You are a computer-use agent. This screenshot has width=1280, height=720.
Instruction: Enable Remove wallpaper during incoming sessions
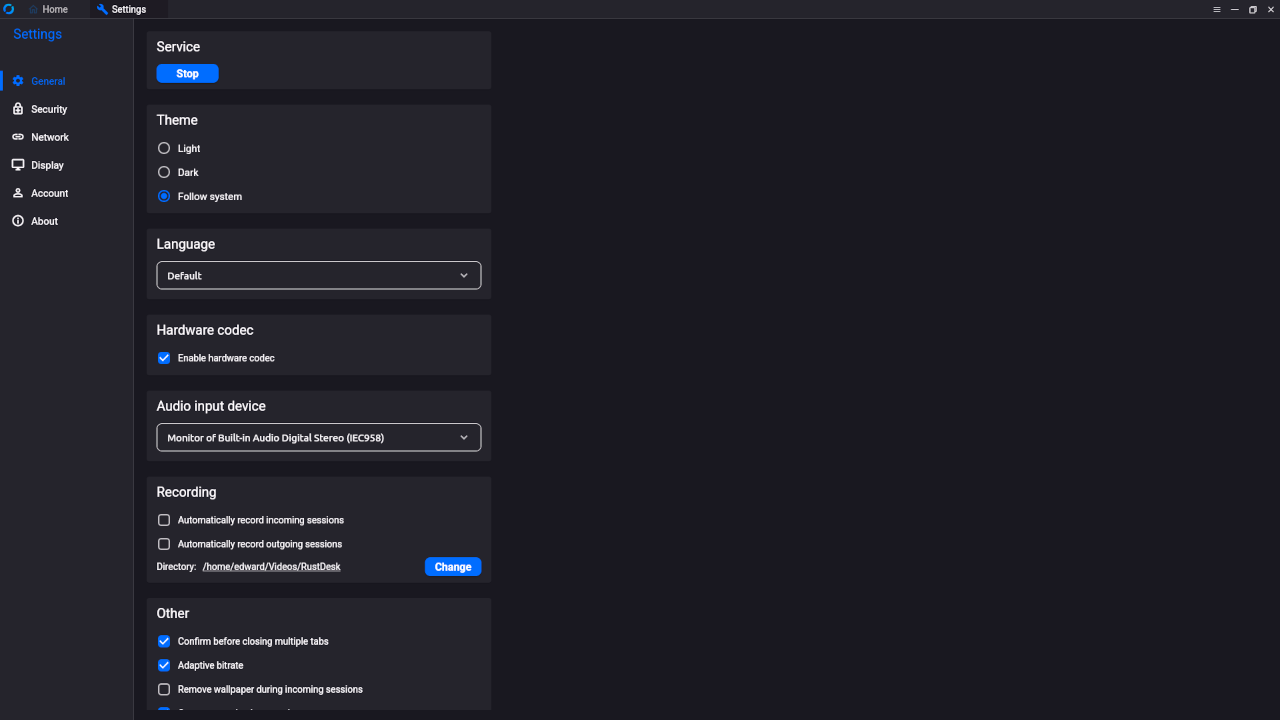[164, 689]
